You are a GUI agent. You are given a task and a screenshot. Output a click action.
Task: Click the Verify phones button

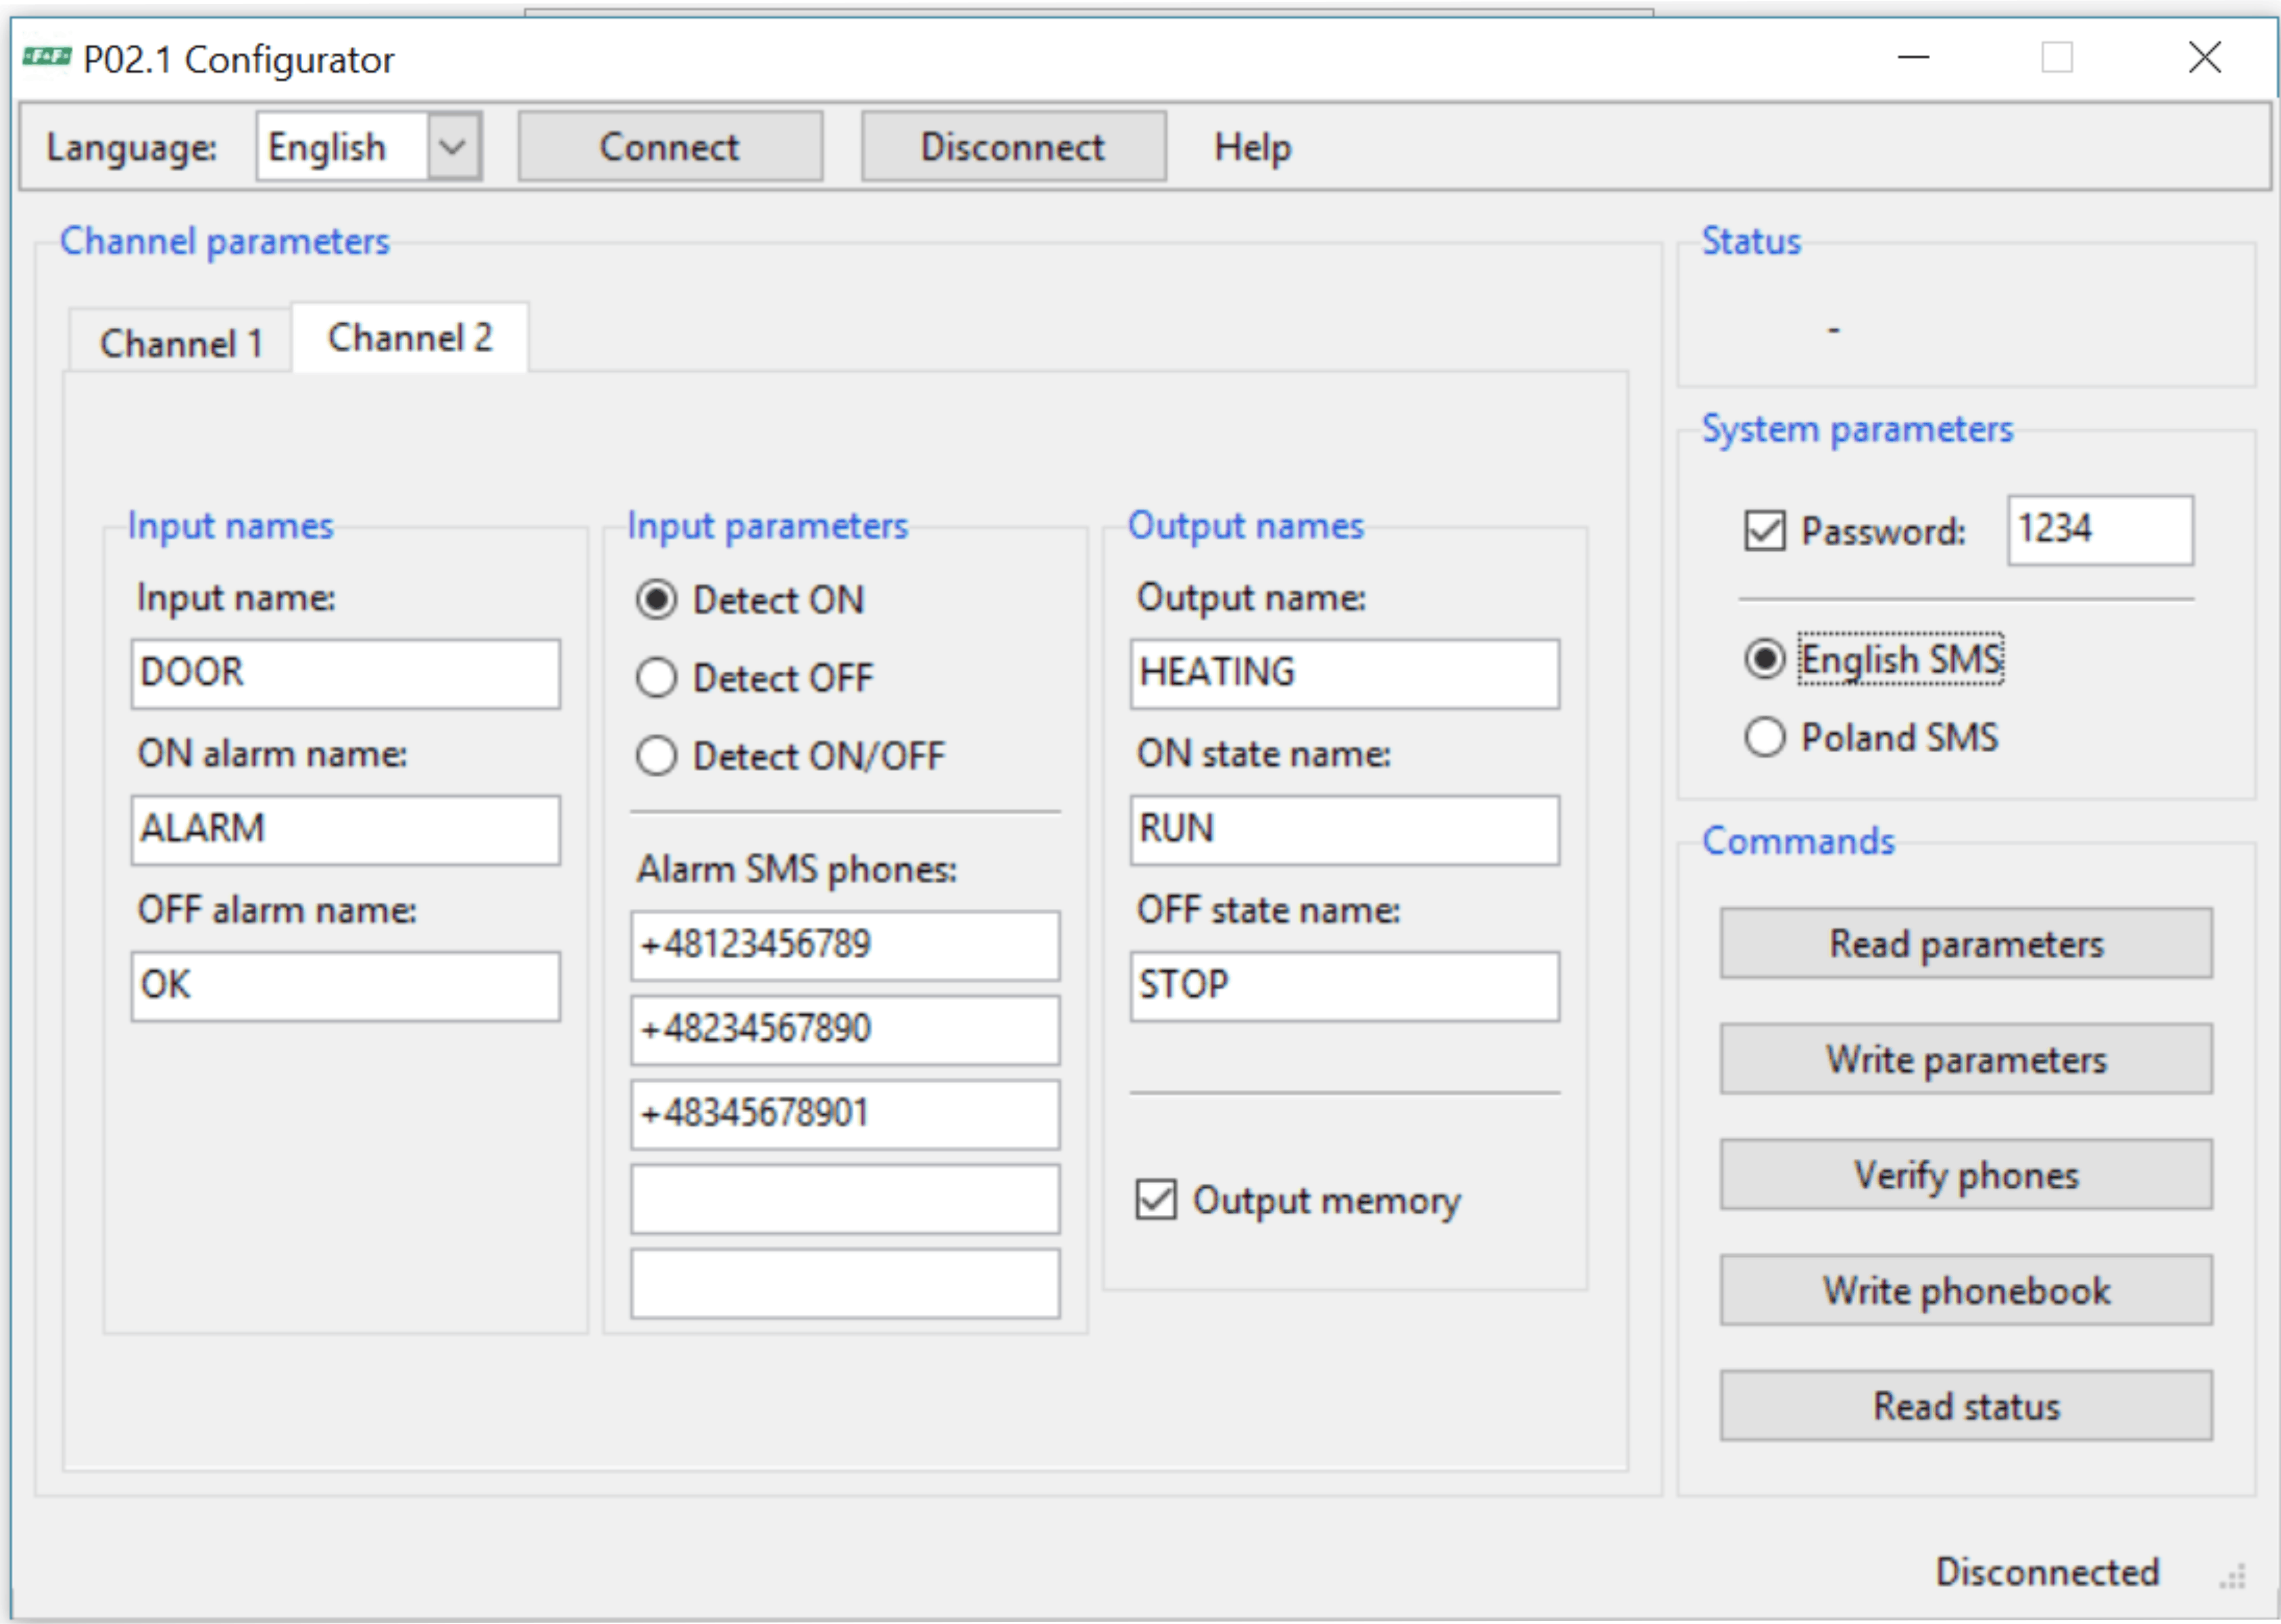tap(1966, 1174)
